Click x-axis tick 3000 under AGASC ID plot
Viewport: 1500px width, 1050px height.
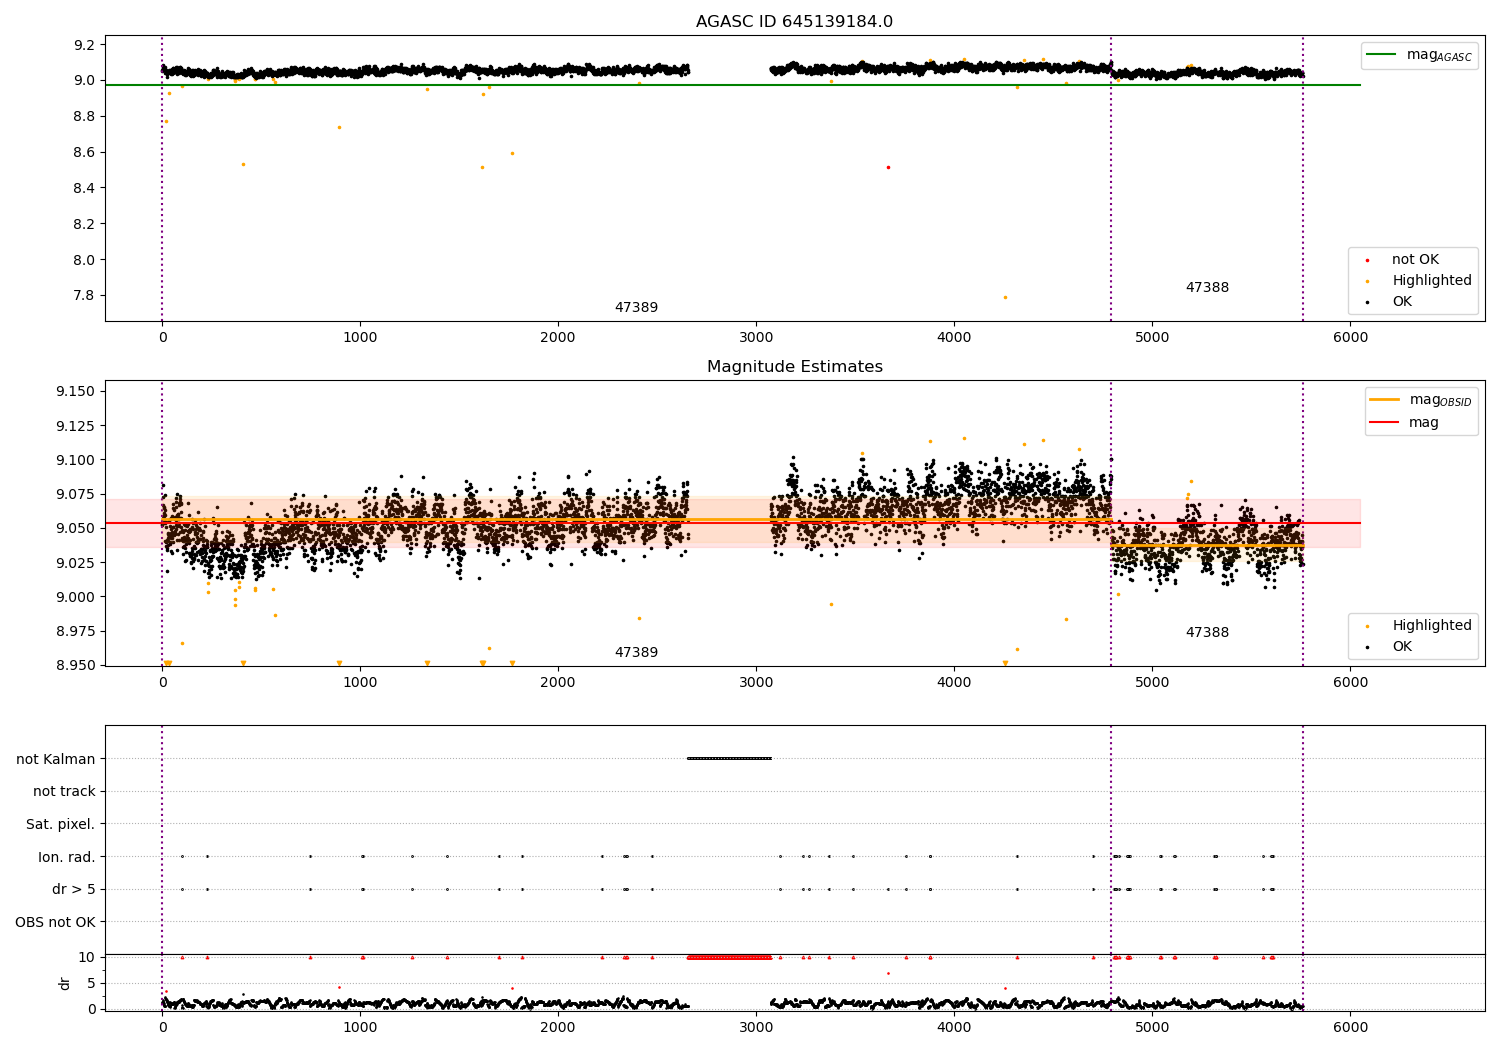coord(756,338)
